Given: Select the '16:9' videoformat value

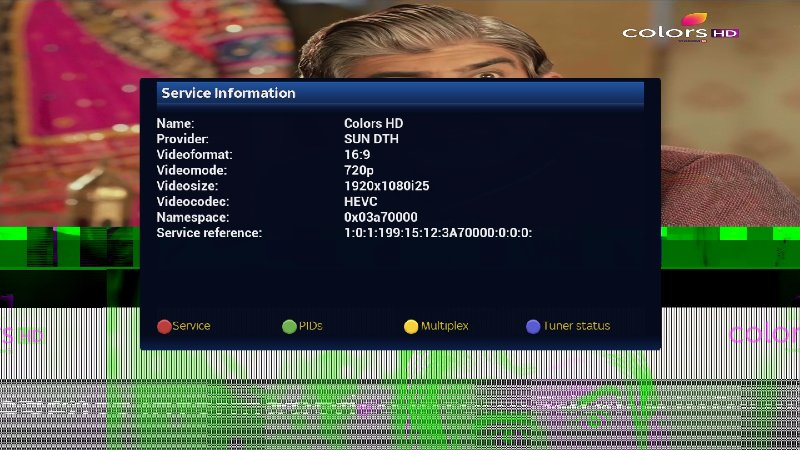Looking at the screenshot, I should click(357, 155).
